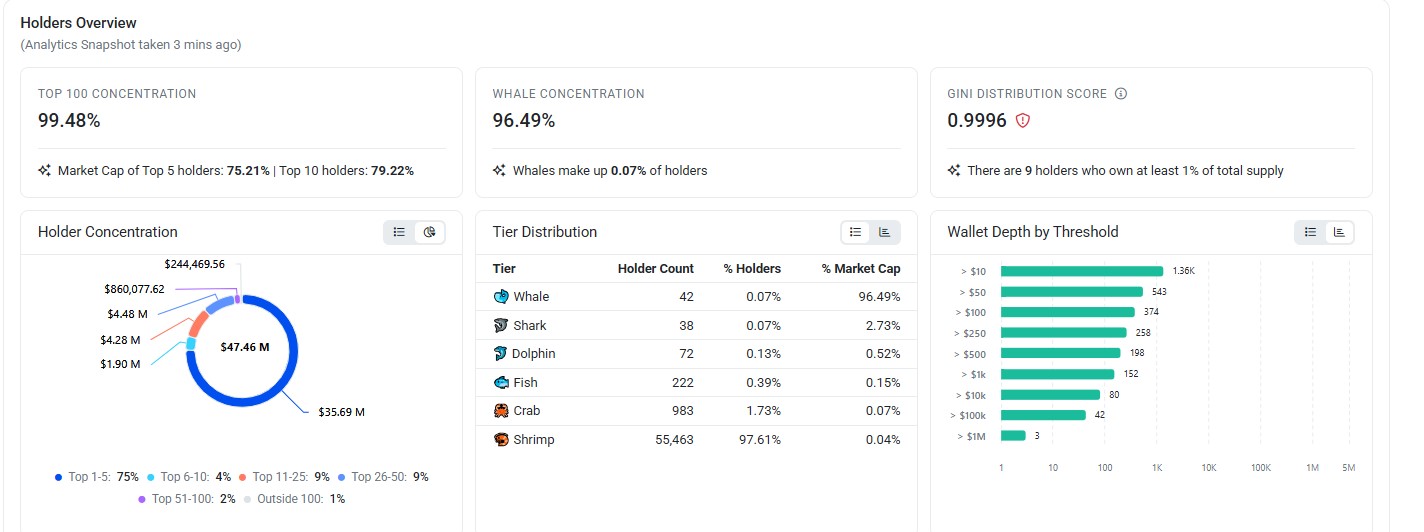Image resolution: width=1424 pixels, height=532 pixels.
Task: Click the Gini score value 0.9996
Action: (977, 121)
